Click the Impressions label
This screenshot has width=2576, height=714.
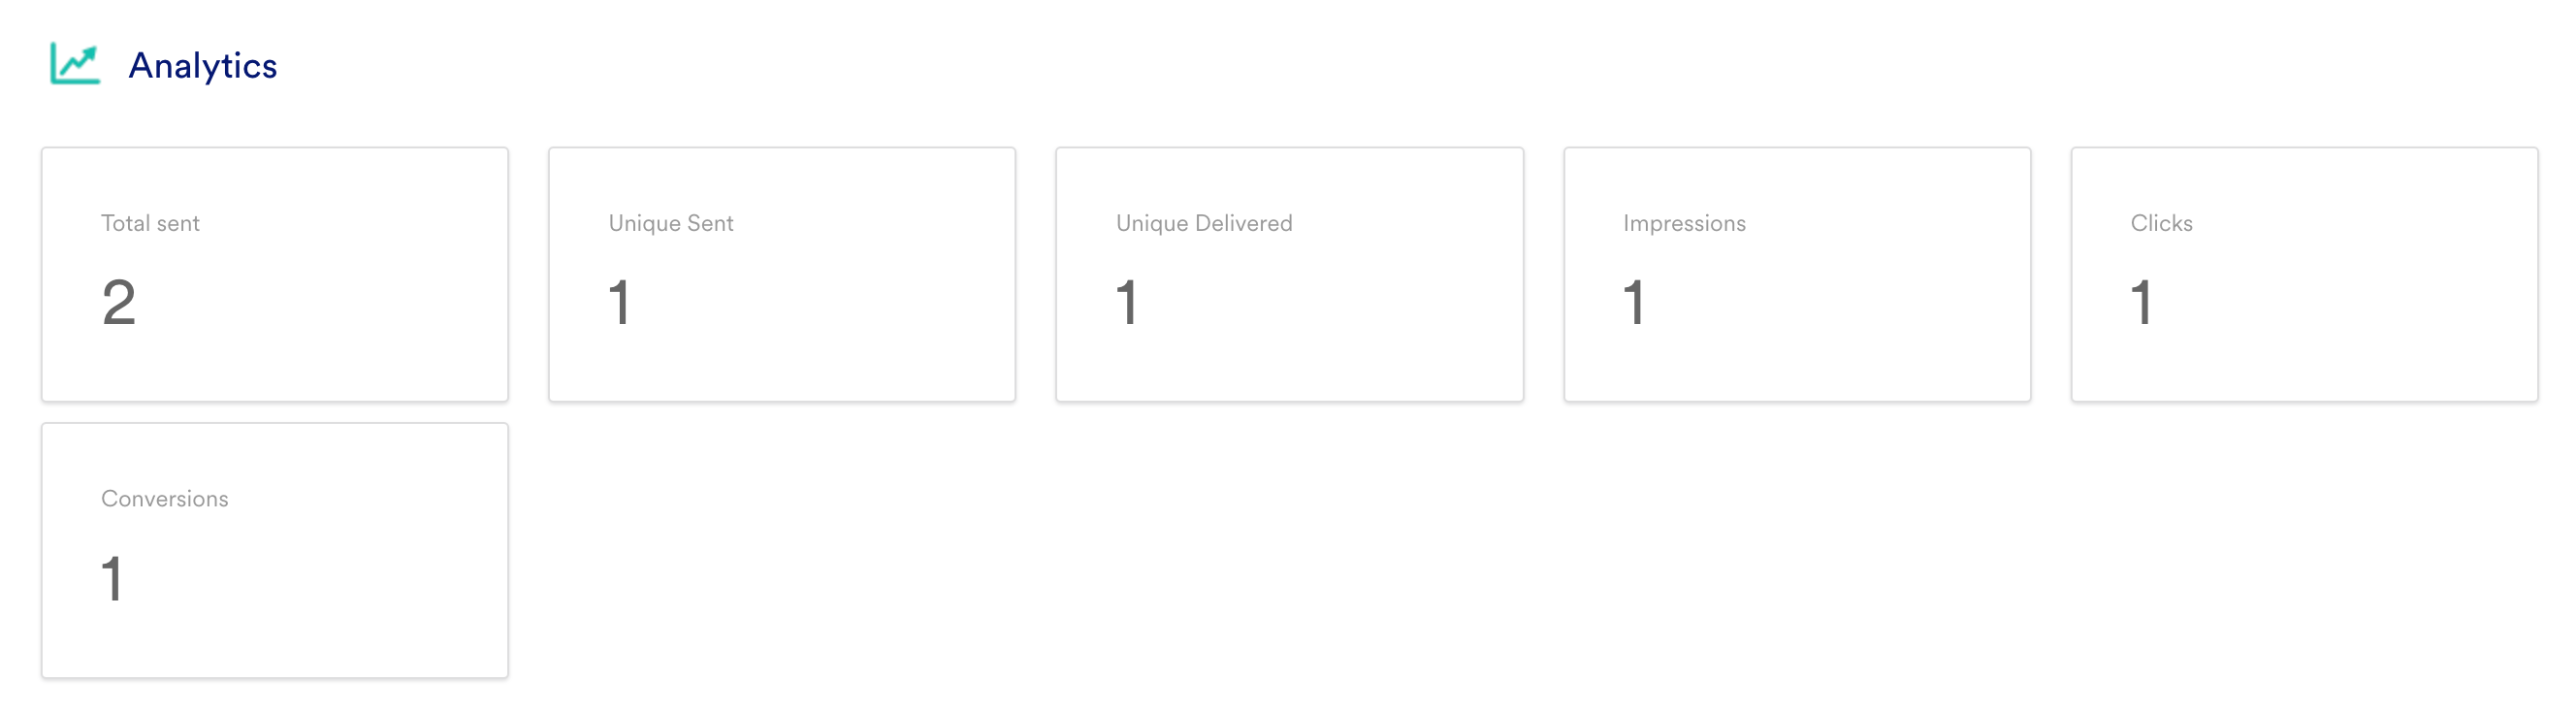click(x=1684, y=223)
